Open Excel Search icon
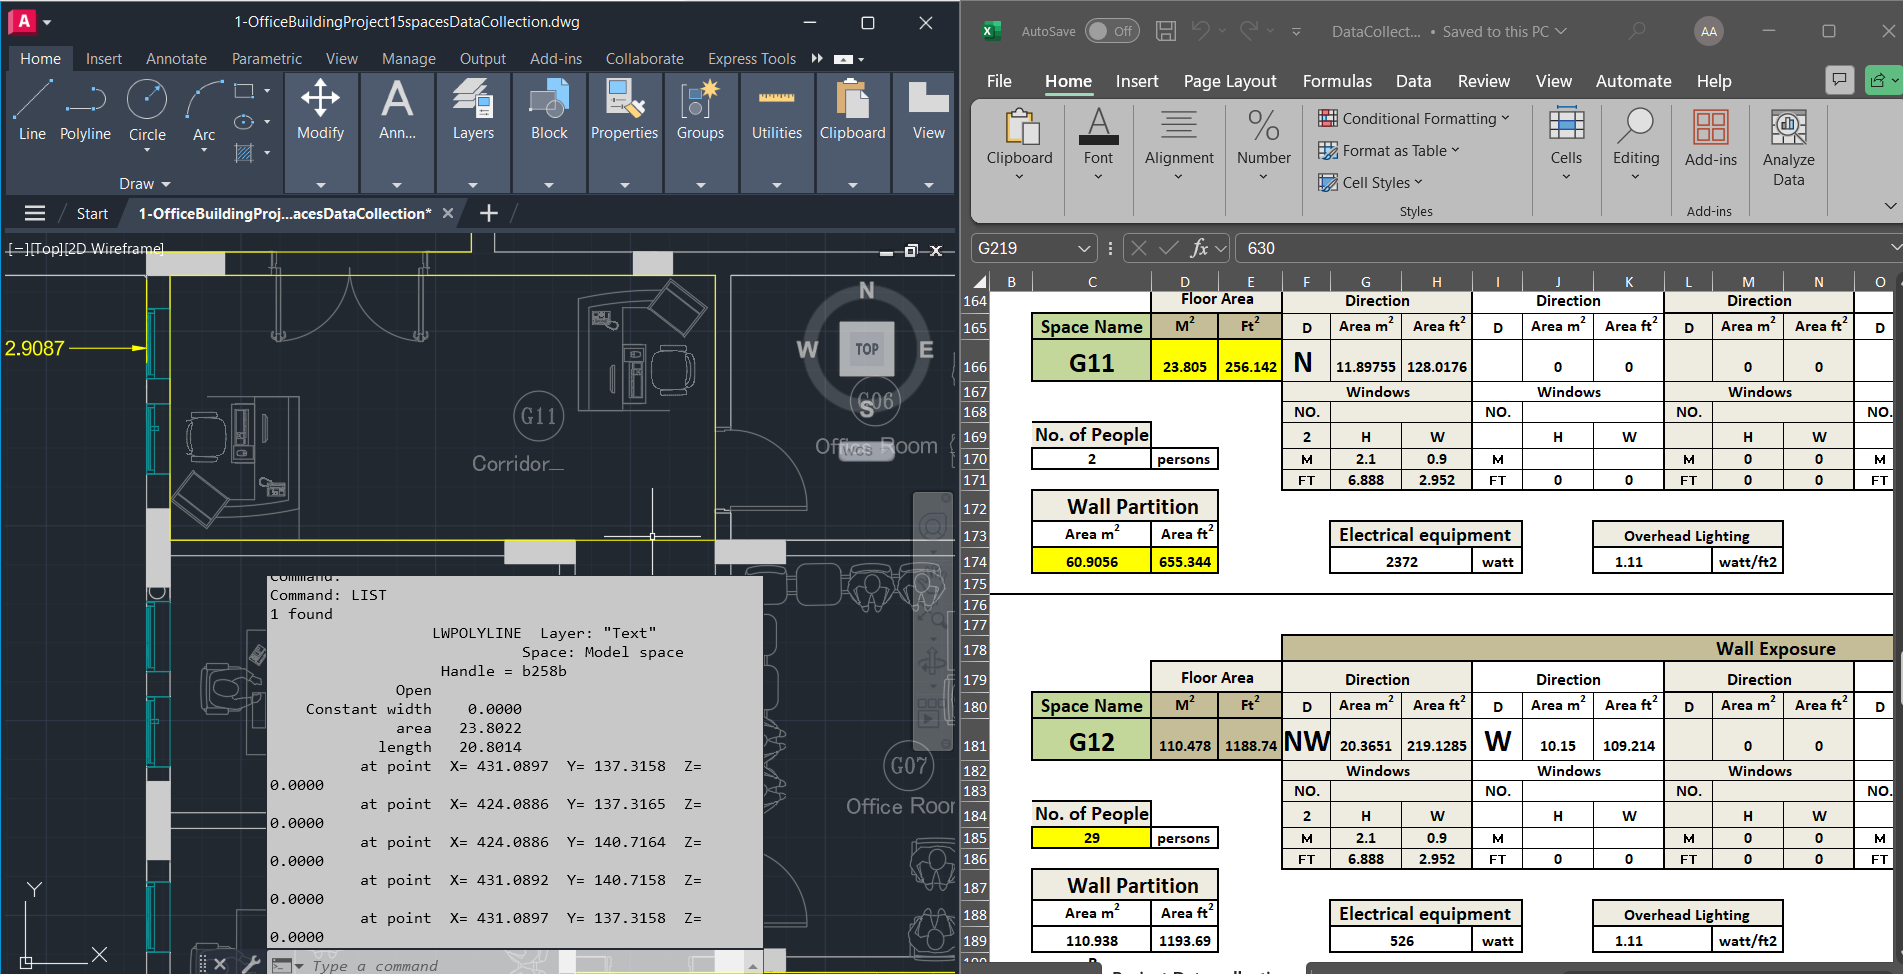Viewport: 1903px width, 974px height. click(1637, 31)
